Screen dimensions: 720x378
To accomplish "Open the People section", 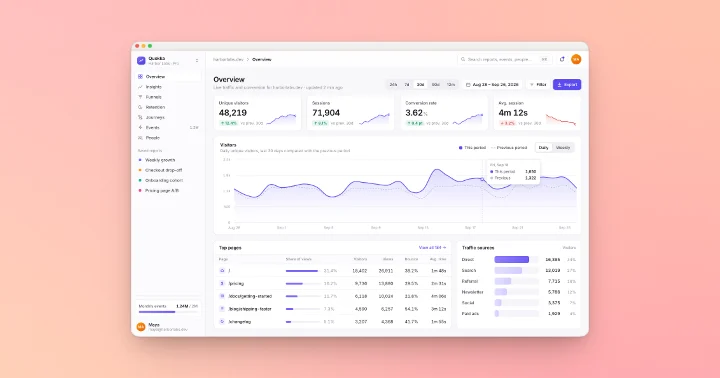I will coord(169,137).
